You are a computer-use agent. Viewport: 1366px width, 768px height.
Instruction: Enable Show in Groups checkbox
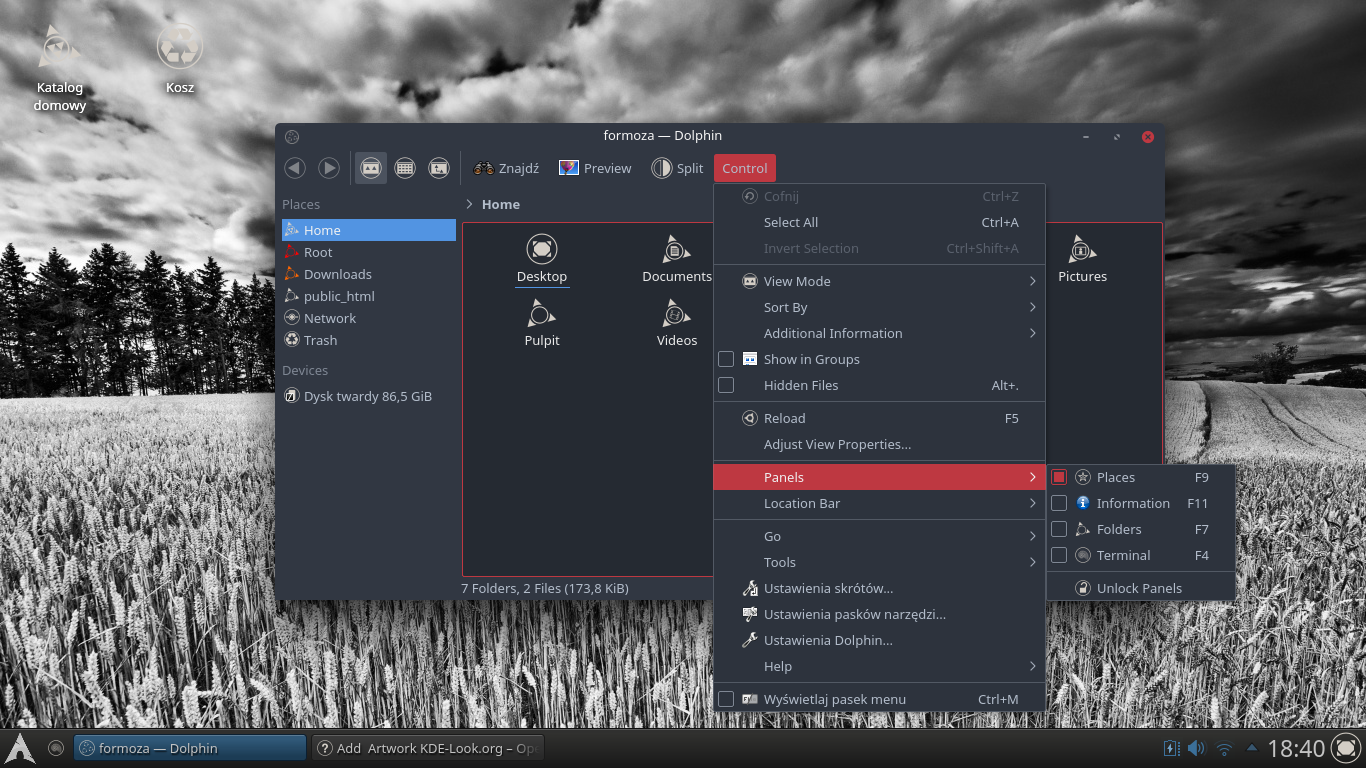point(726,359)
